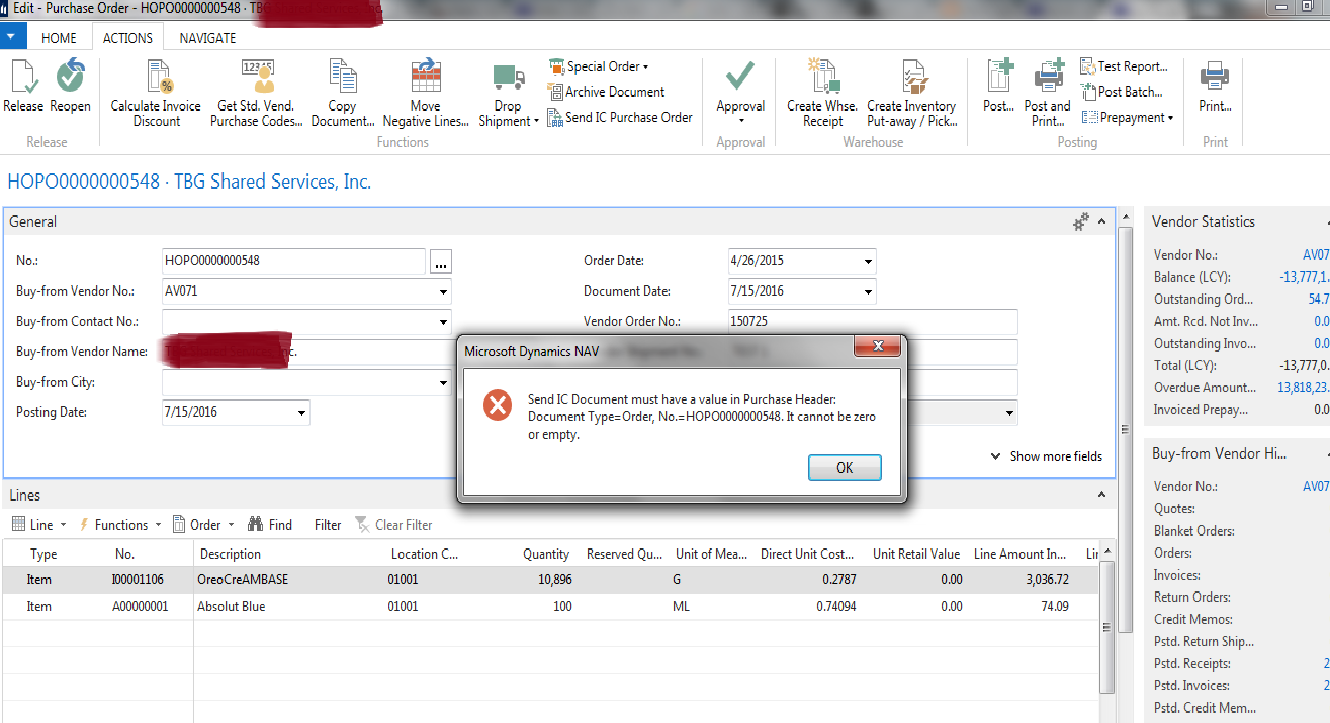Click Create Whse. Receipt icon
This screenshot has height=723, width=1330.
tap(822, 93)
